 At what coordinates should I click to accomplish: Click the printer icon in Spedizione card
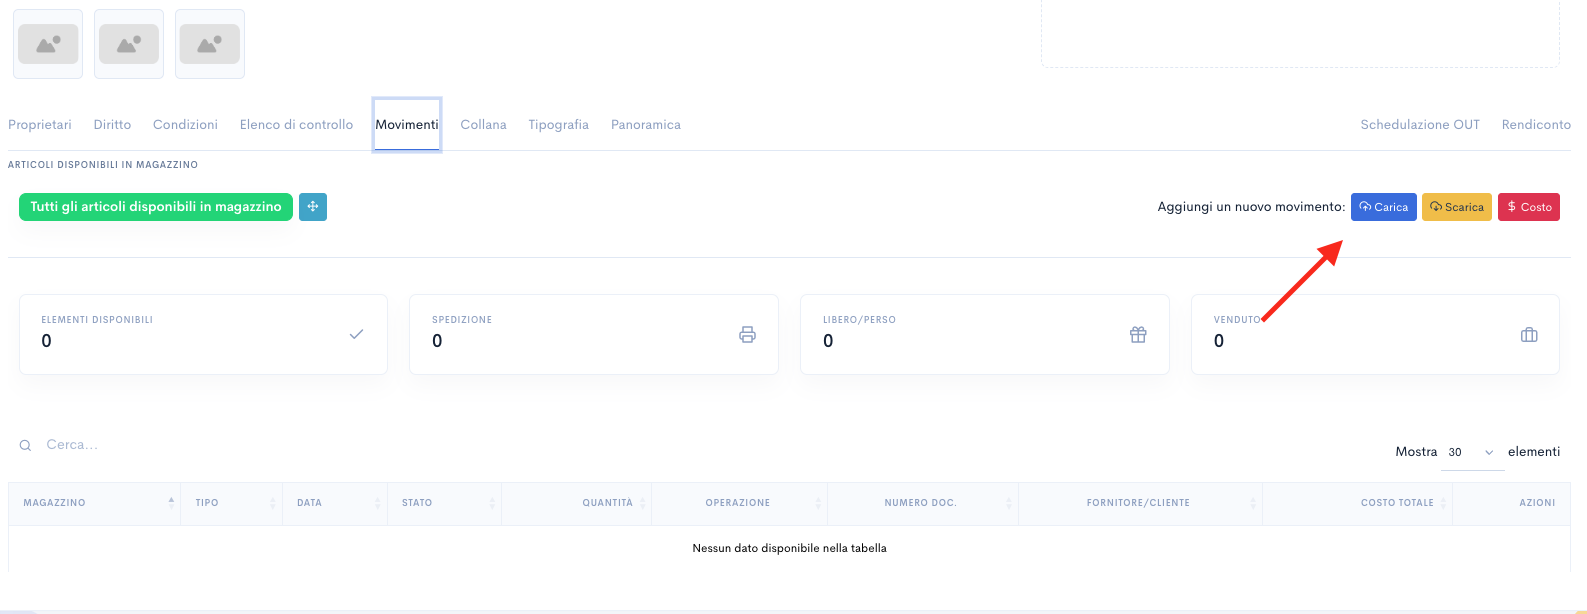click(x=747, y=335)
